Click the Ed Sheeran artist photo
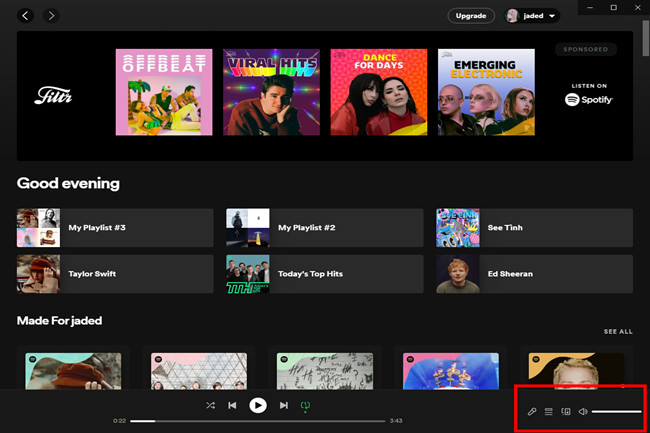This screenshot has width=650, height=433. tap(458, 274)
